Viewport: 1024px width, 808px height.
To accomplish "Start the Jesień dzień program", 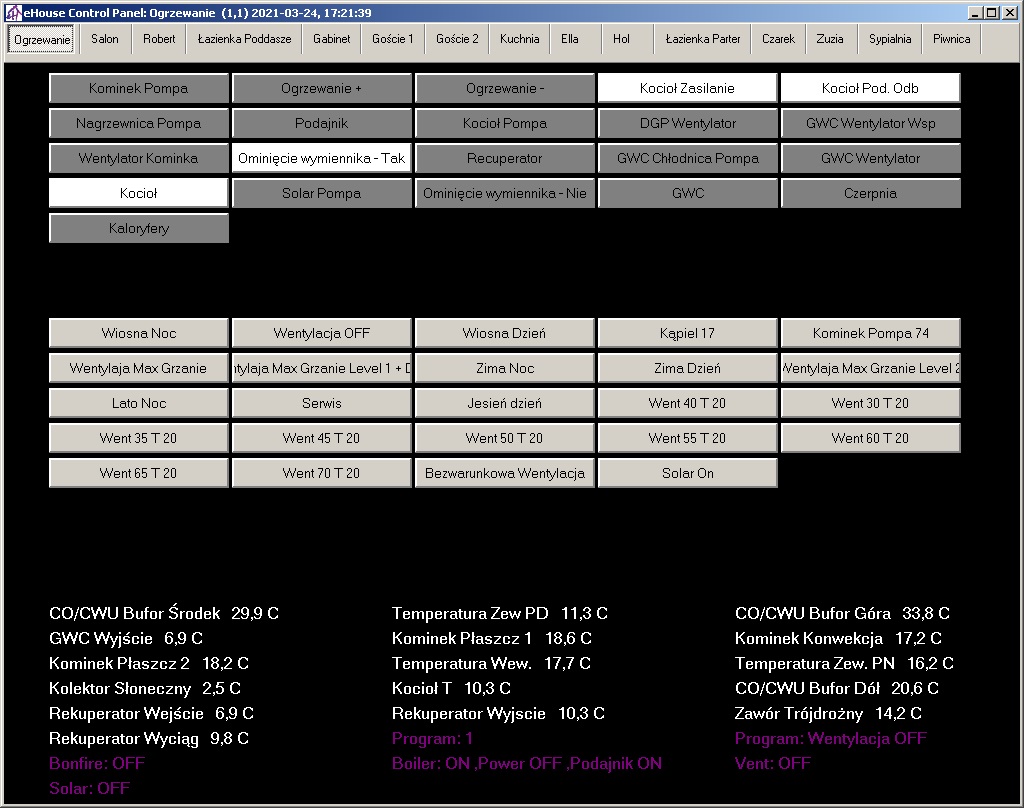I will 504,404.
